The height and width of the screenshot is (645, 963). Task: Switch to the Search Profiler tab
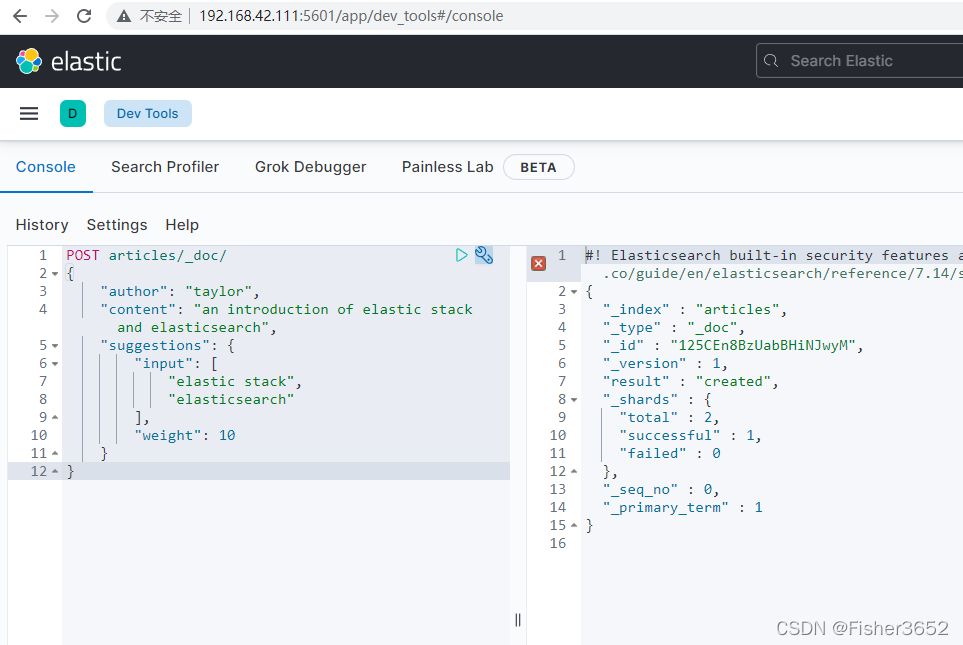165,167
